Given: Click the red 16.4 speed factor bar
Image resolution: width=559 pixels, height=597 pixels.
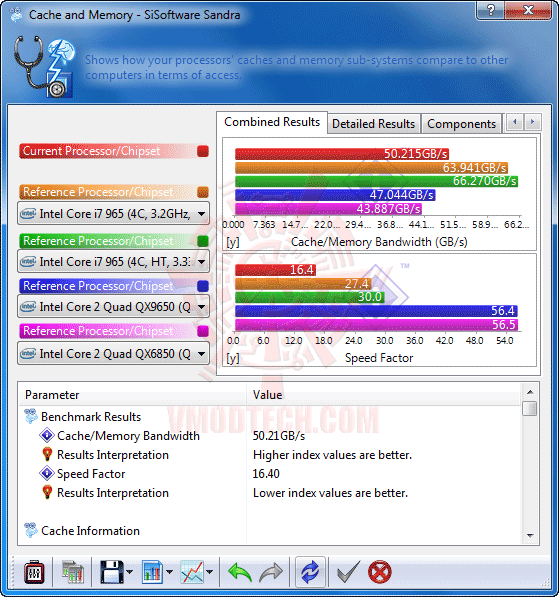Looking at the screenshot, I should pos(275,270).
